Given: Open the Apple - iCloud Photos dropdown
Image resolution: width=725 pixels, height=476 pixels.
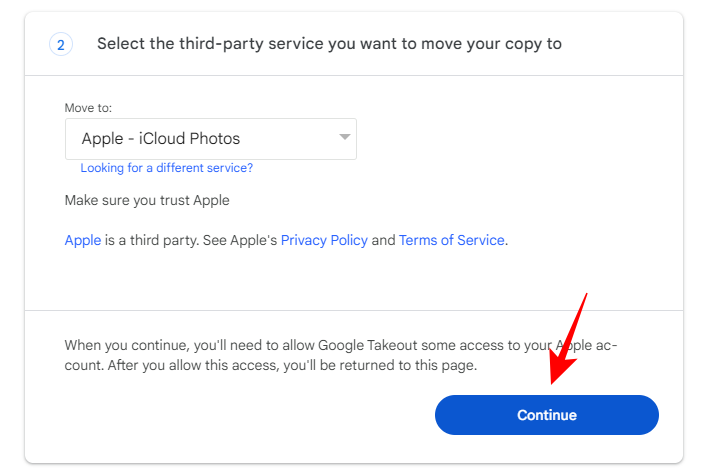Looking at the screenshot, I should point(210,138).
